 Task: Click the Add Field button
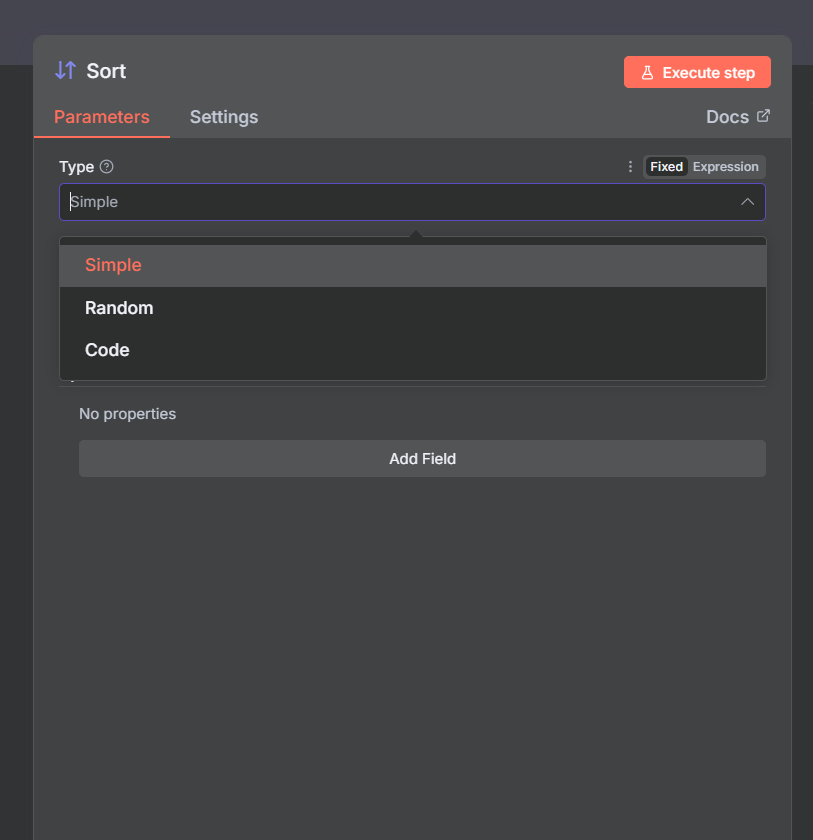point(422,459)
